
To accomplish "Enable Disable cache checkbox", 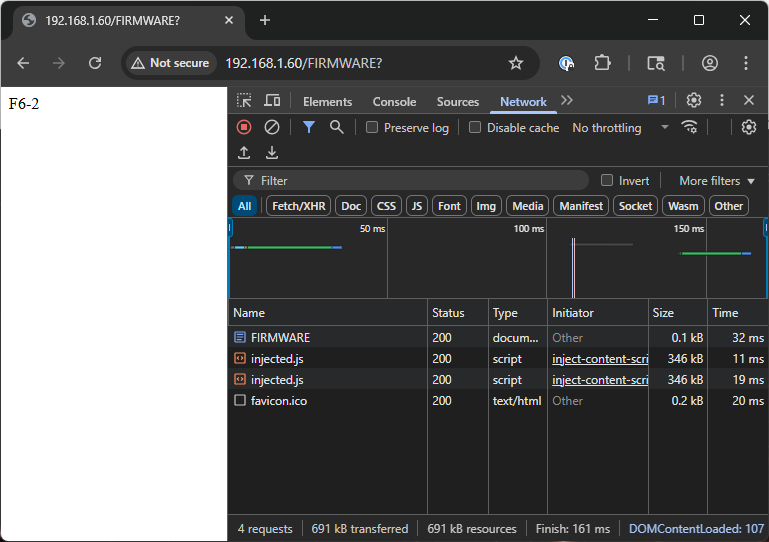I will coord(475,128).
